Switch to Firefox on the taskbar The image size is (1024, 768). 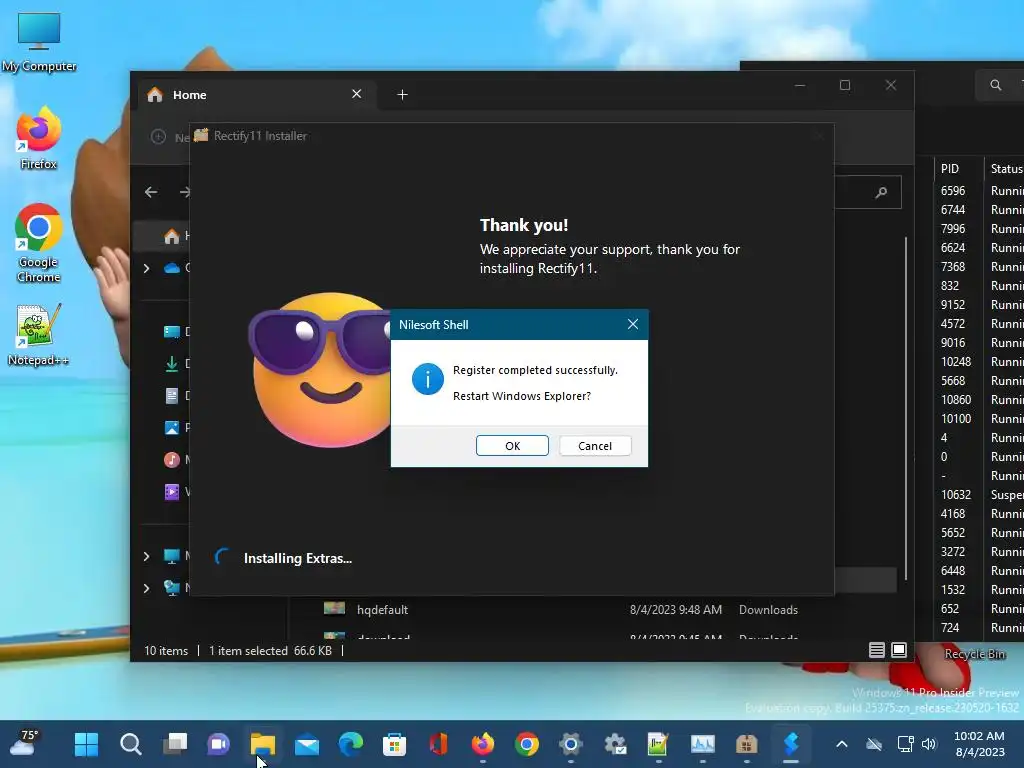[483, 744]
